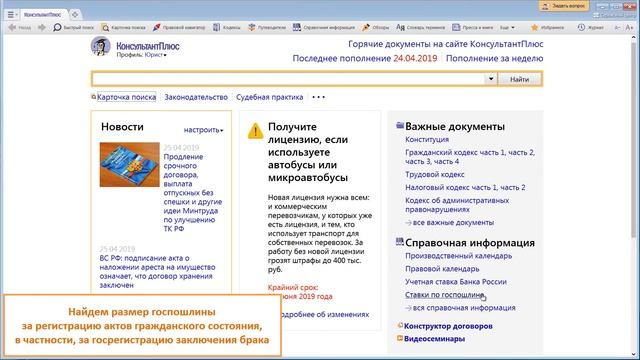Open Справочная информация in the toolbar
Viewport: 640px width, 360px height.
[x=324, y=27]
